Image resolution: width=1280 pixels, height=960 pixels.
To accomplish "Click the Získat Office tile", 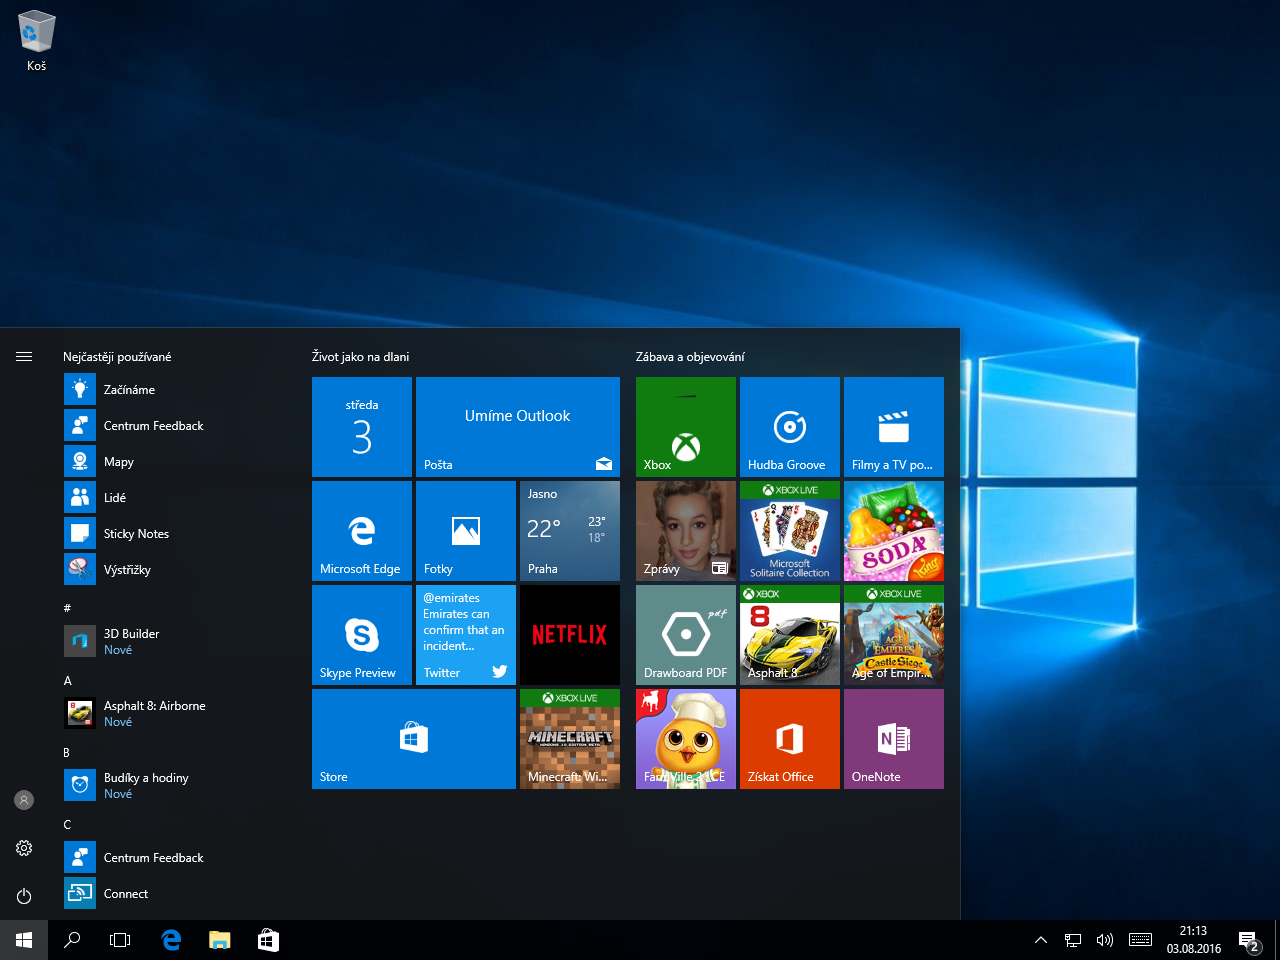I will pos(790,739).
